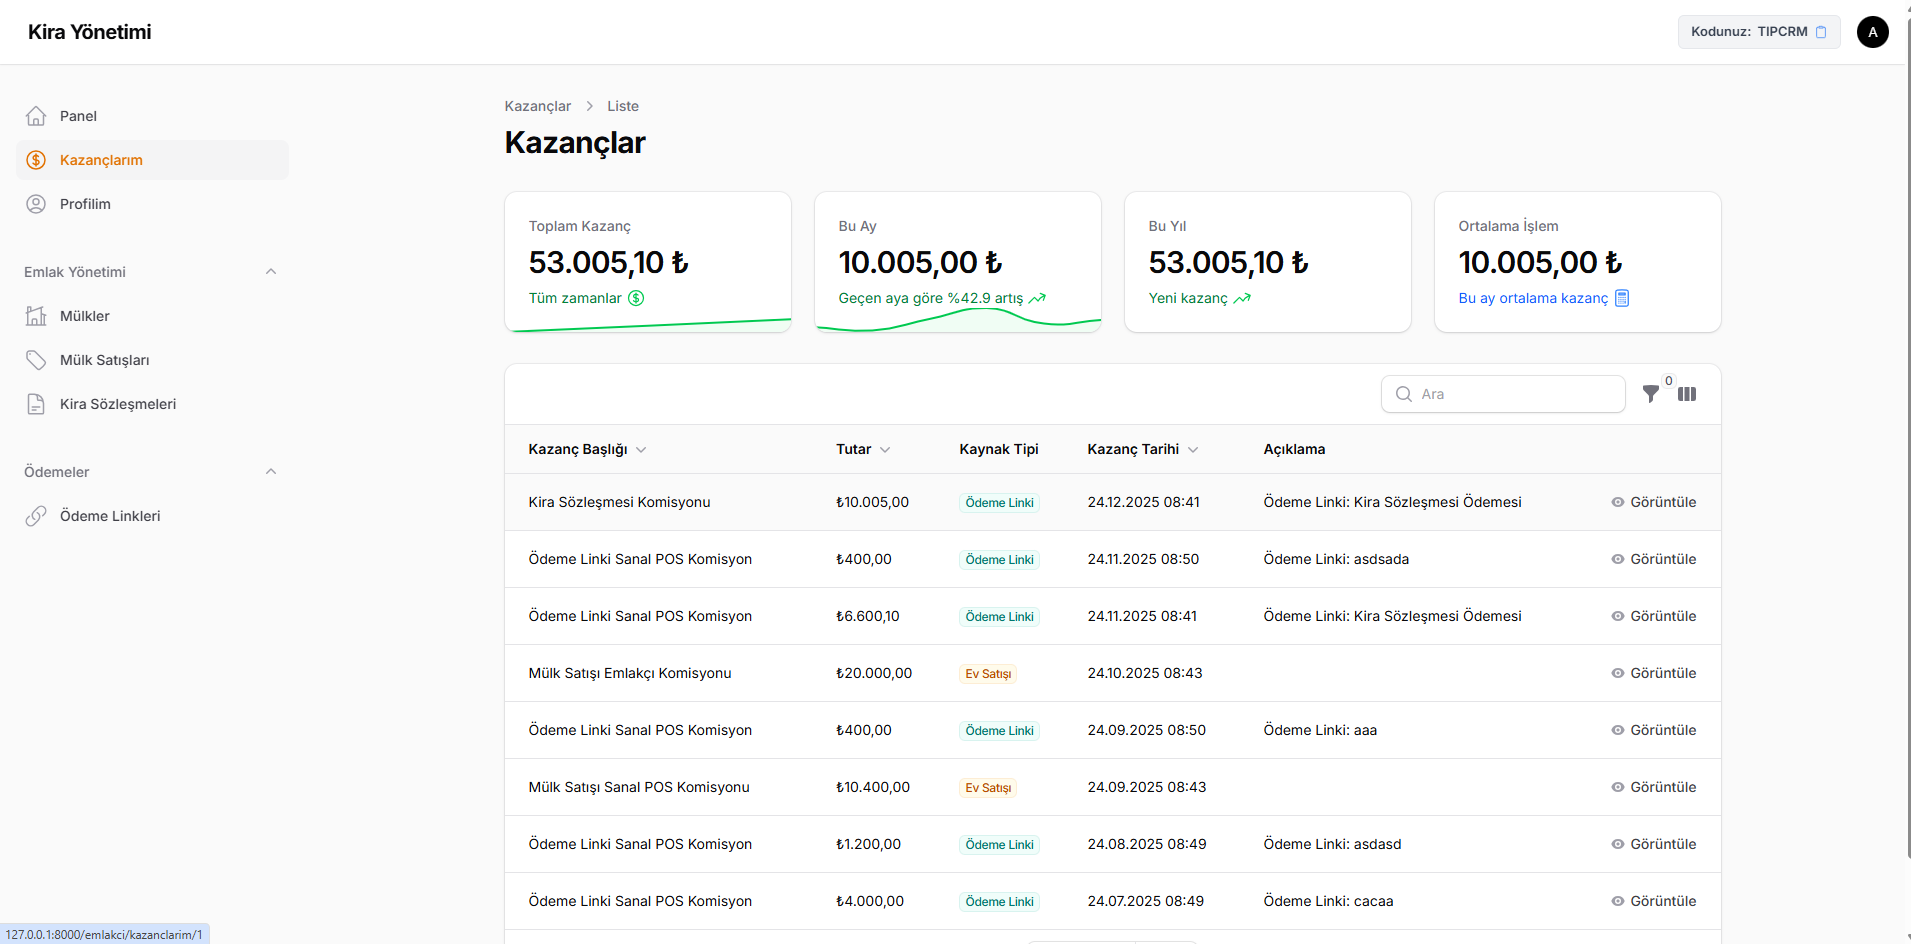This screenshot has height=944, width=1911.
Task: Copy the TIPCRM code with clipboard icon
Action: (x=1820, y=32)
